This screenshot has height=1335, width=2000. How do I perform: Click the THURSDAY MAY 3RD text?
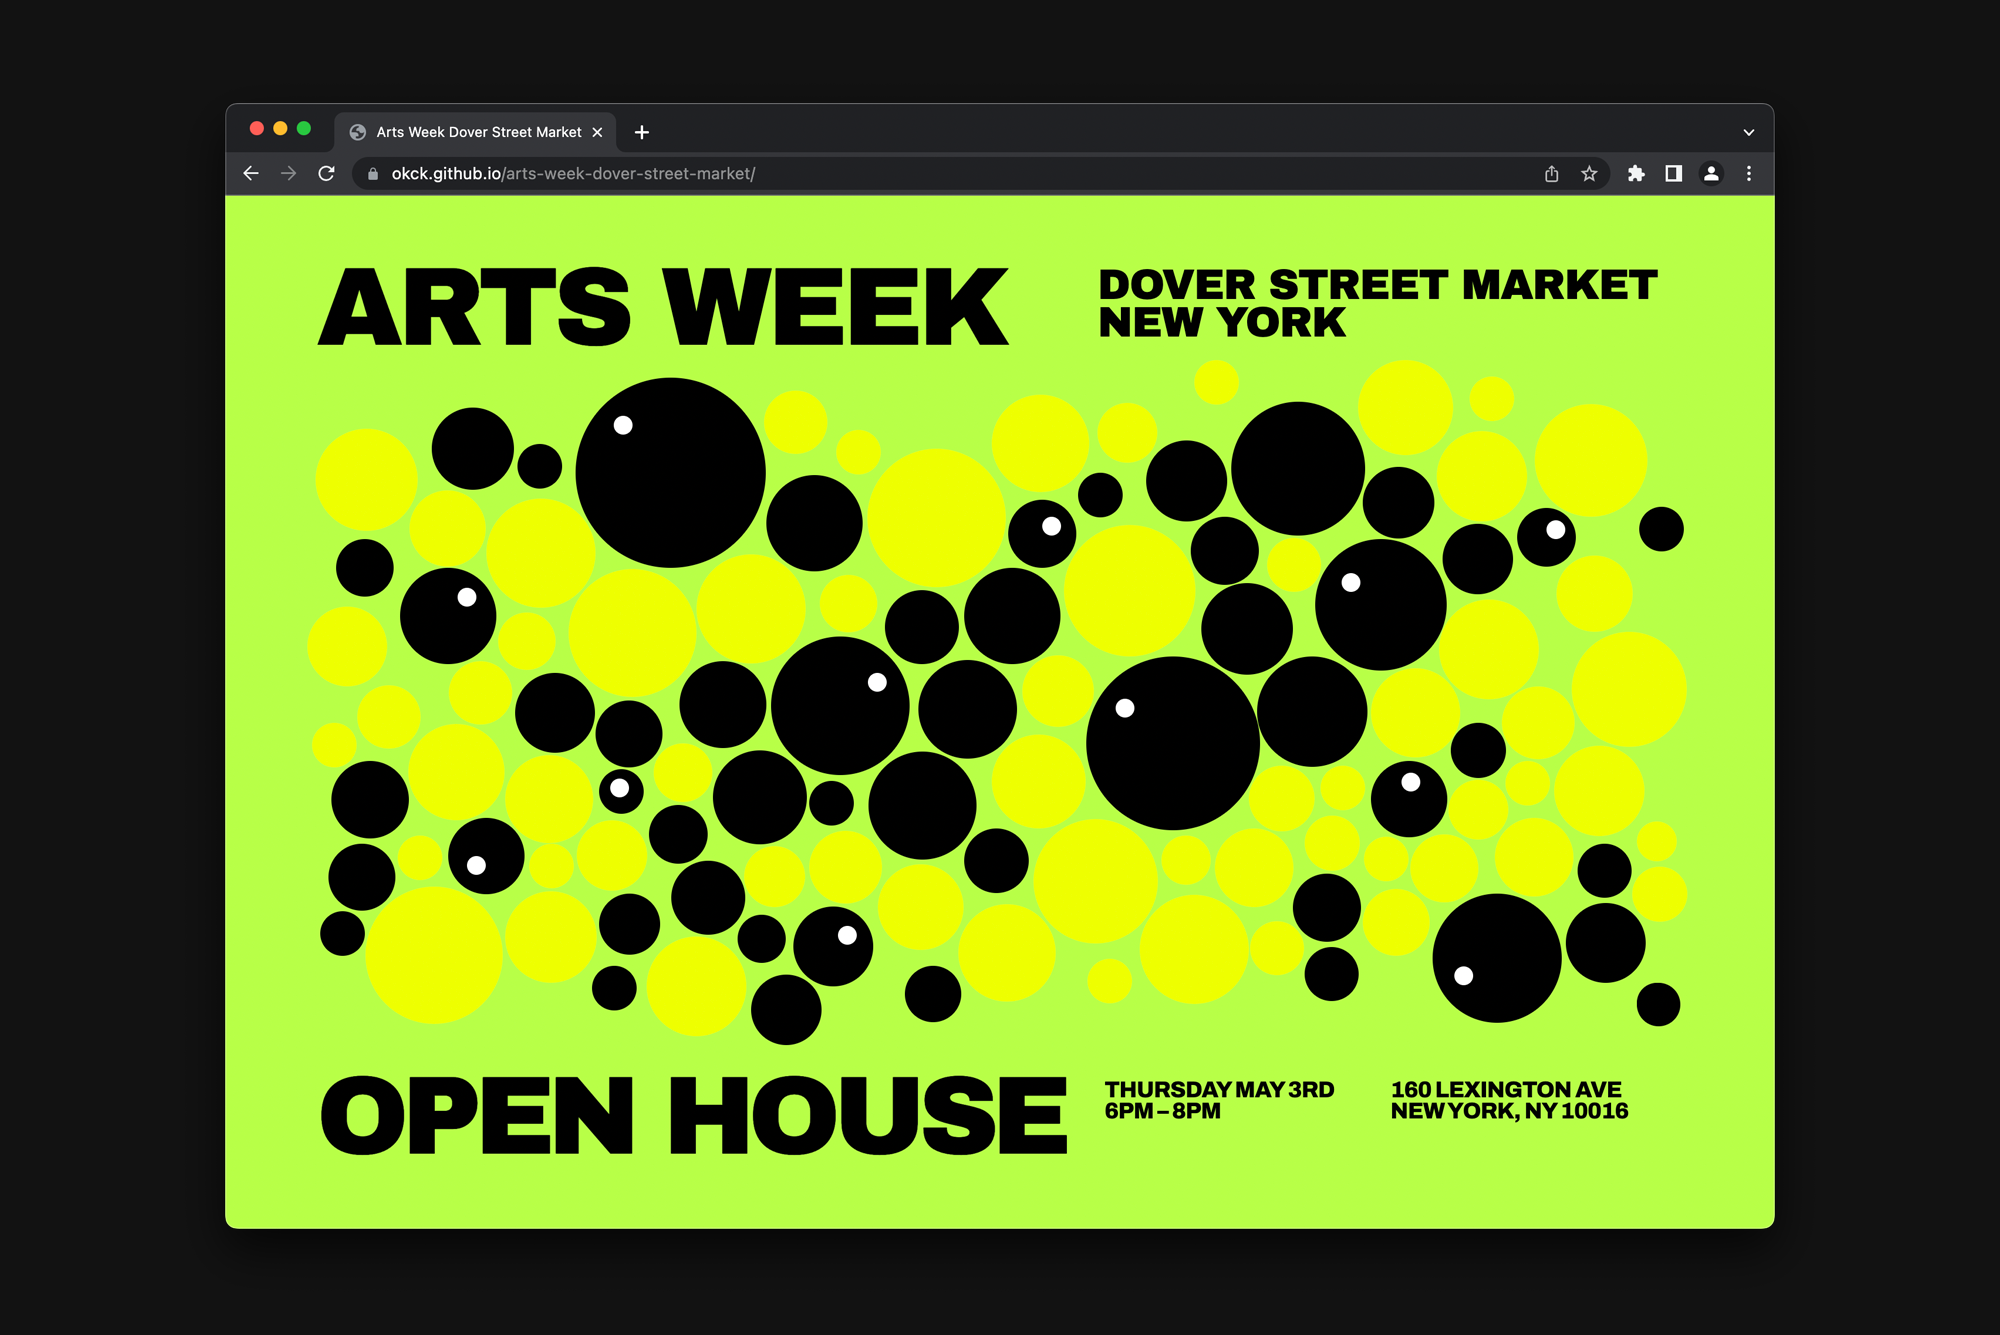pos(1219,1089)
